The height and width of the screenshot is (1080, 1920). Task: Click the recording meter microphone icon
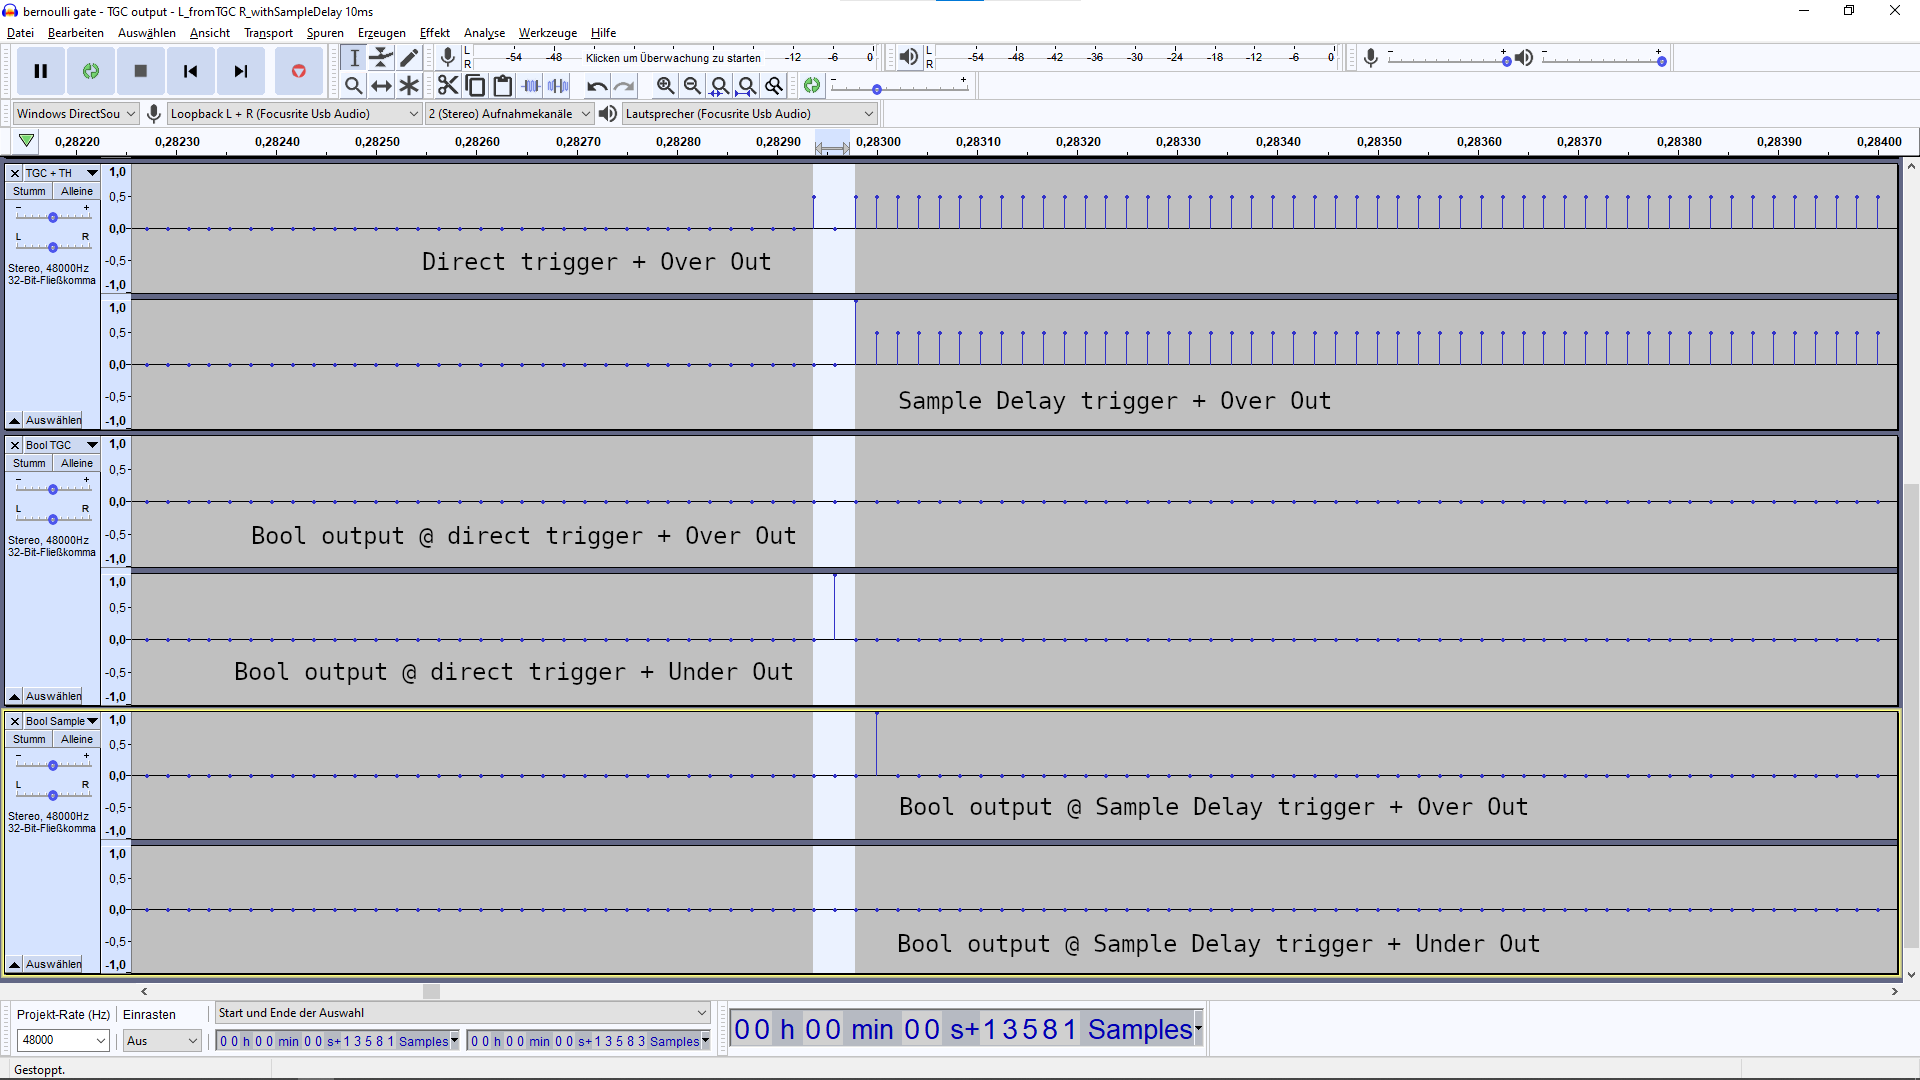coord(448,57)
